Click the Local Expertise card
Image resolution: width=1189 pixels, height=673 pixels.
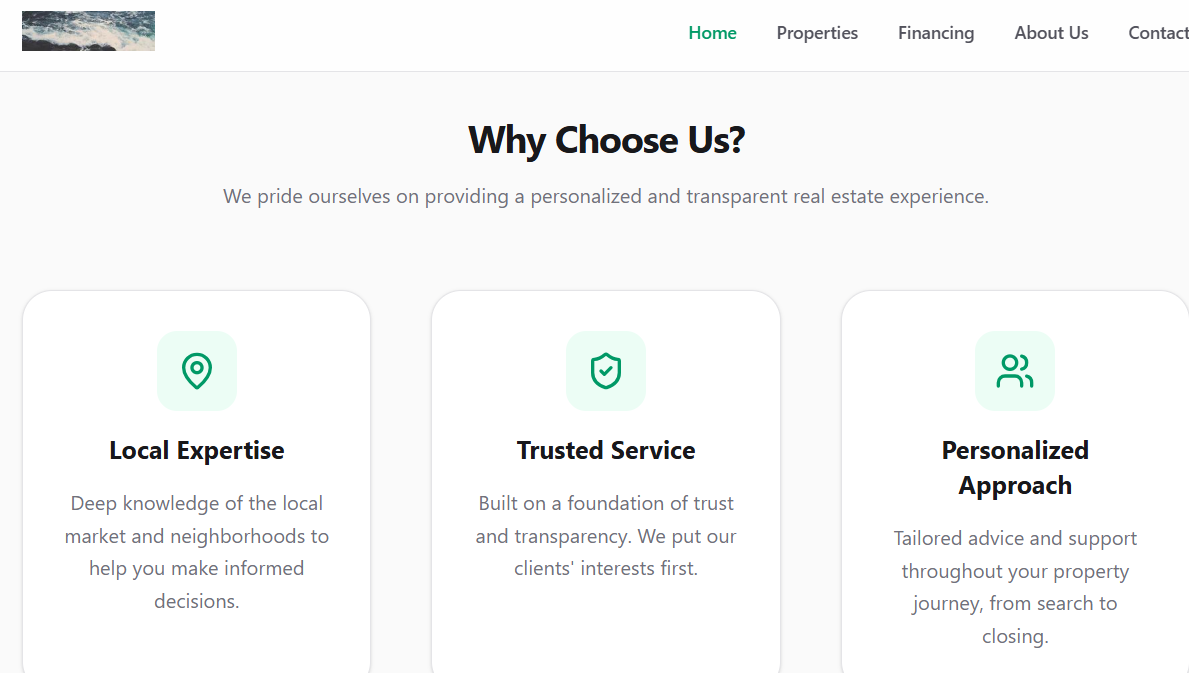point(197,480)
